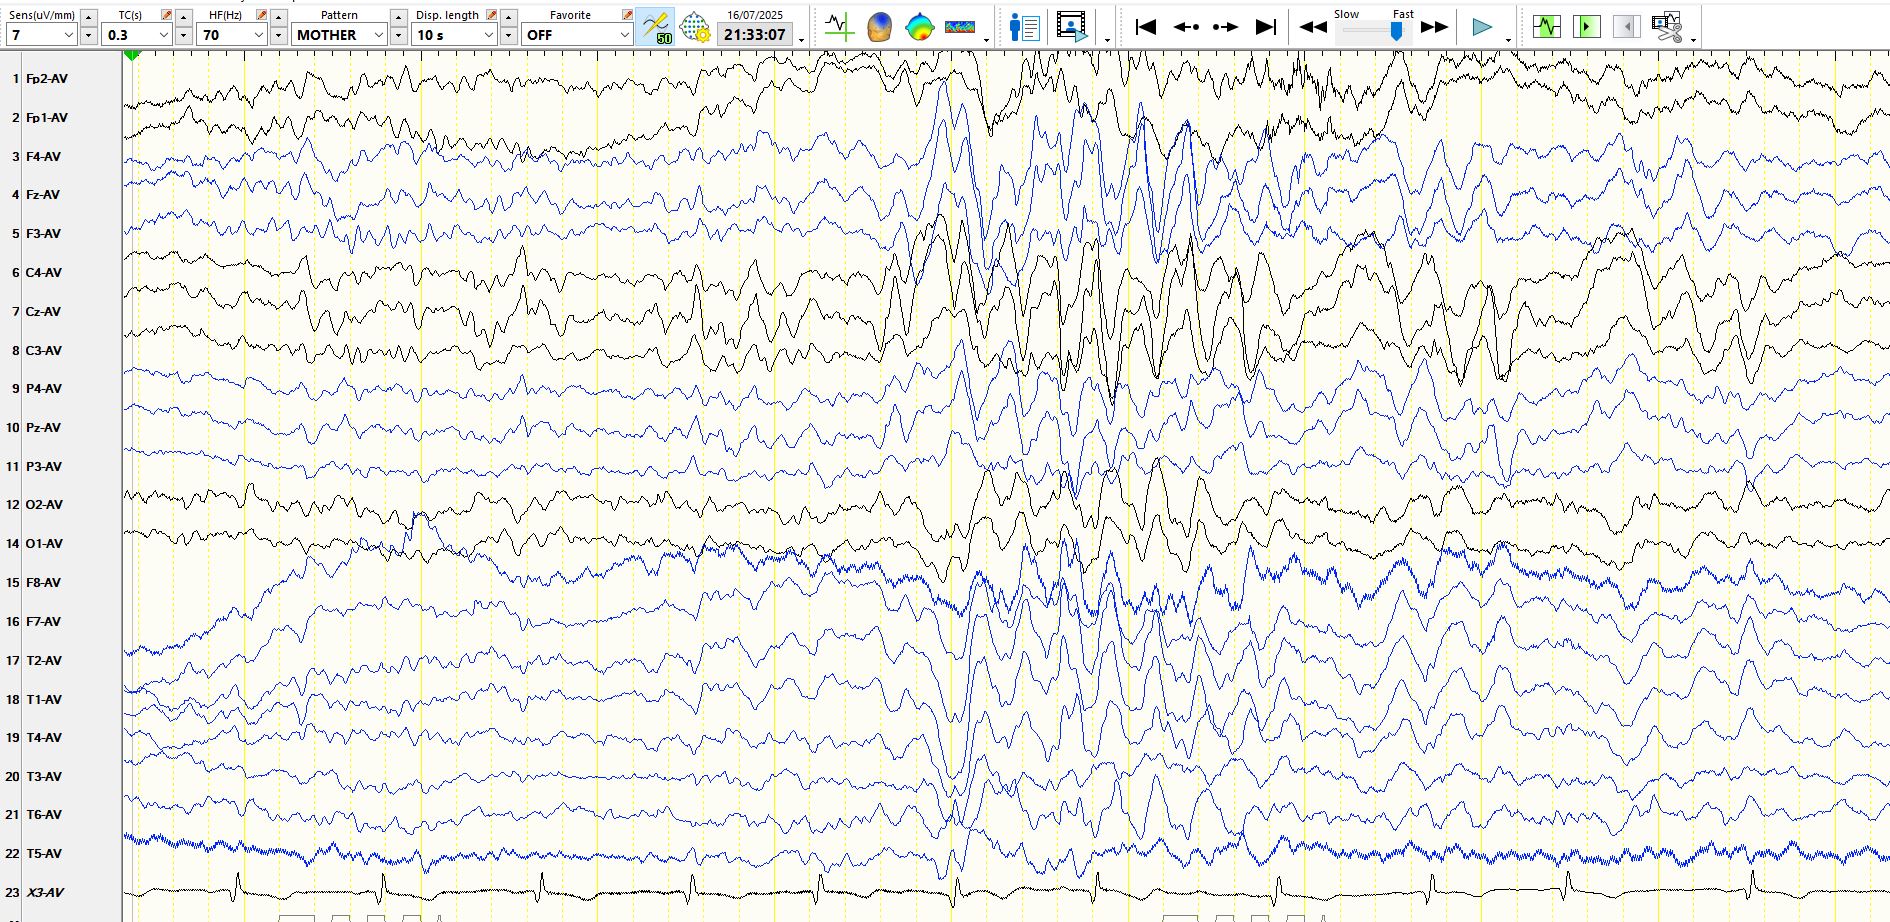Screen dimensions: 1890x922
Task: Fast forward the EEG trace
Action: coord(1435,28)
